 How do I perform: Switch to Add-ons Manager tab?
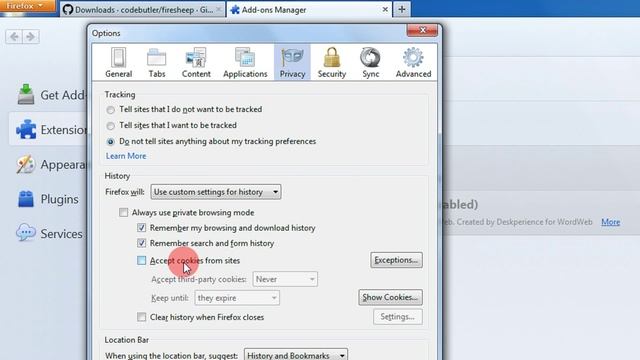[x=309, y=9]
